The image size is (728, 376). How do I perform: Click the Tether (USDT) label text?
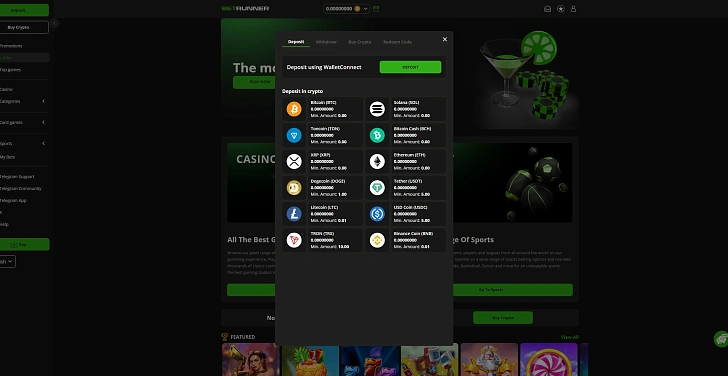coord(408,181)
